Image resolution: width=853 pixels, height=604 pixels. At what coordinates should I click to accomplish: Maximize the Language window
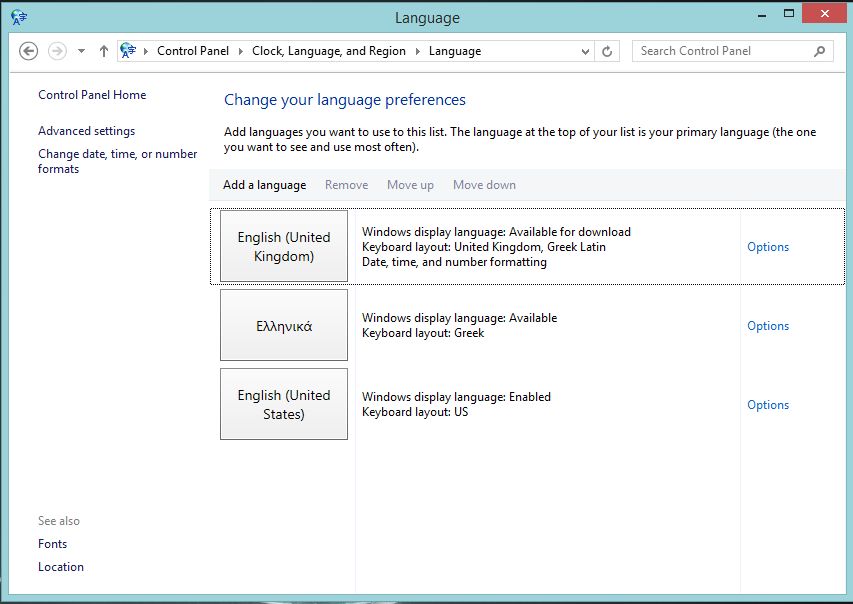coord(789,14)
